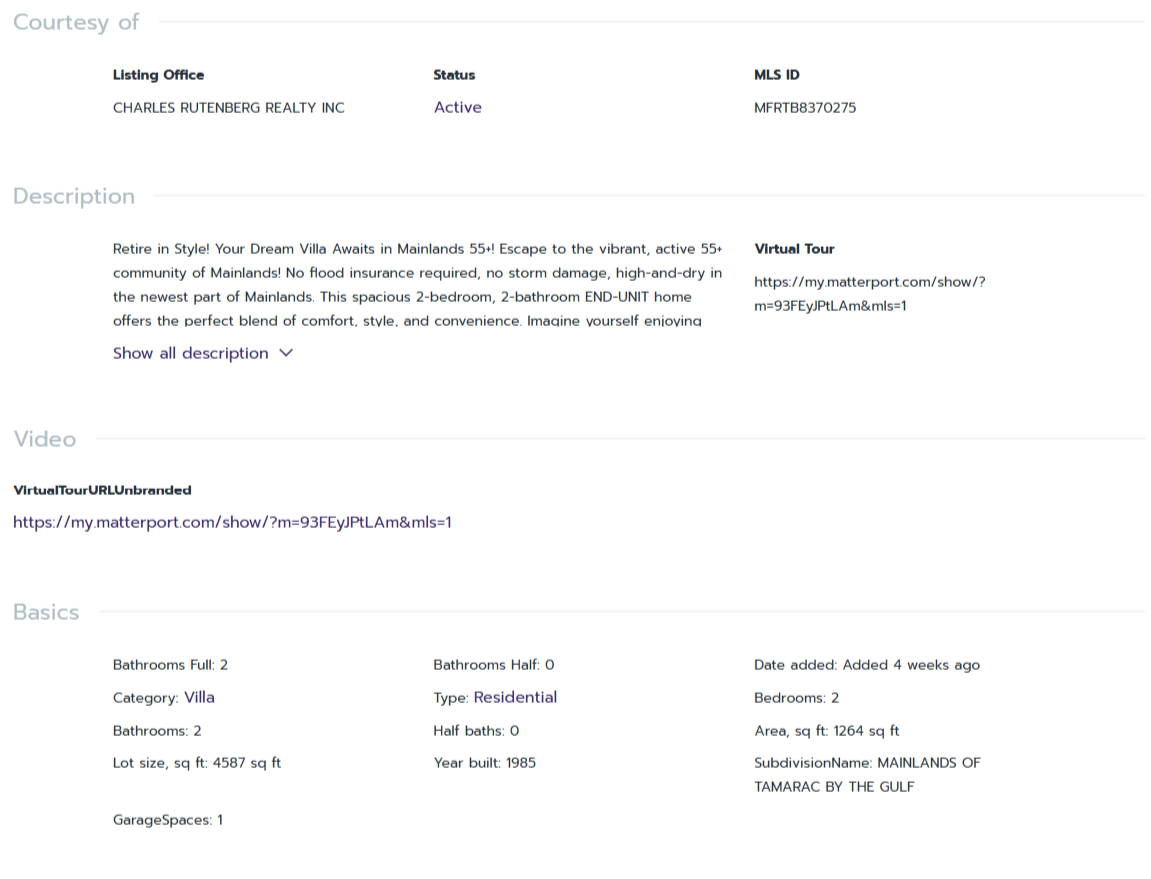1151x879 pixels.
Task: Click the Description section heading
Action: (74, 196)
